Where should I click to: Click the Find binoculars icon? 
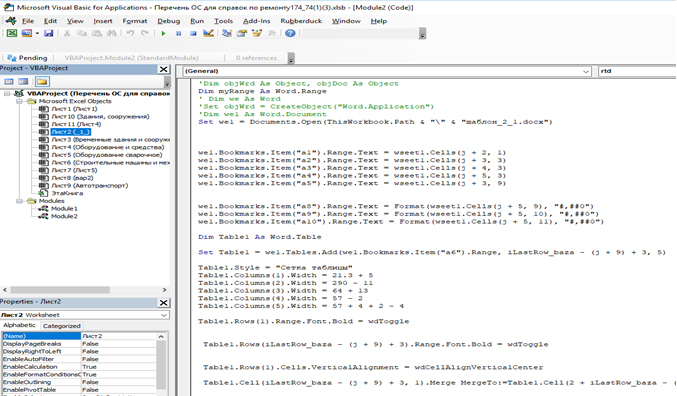coord(111,33)
